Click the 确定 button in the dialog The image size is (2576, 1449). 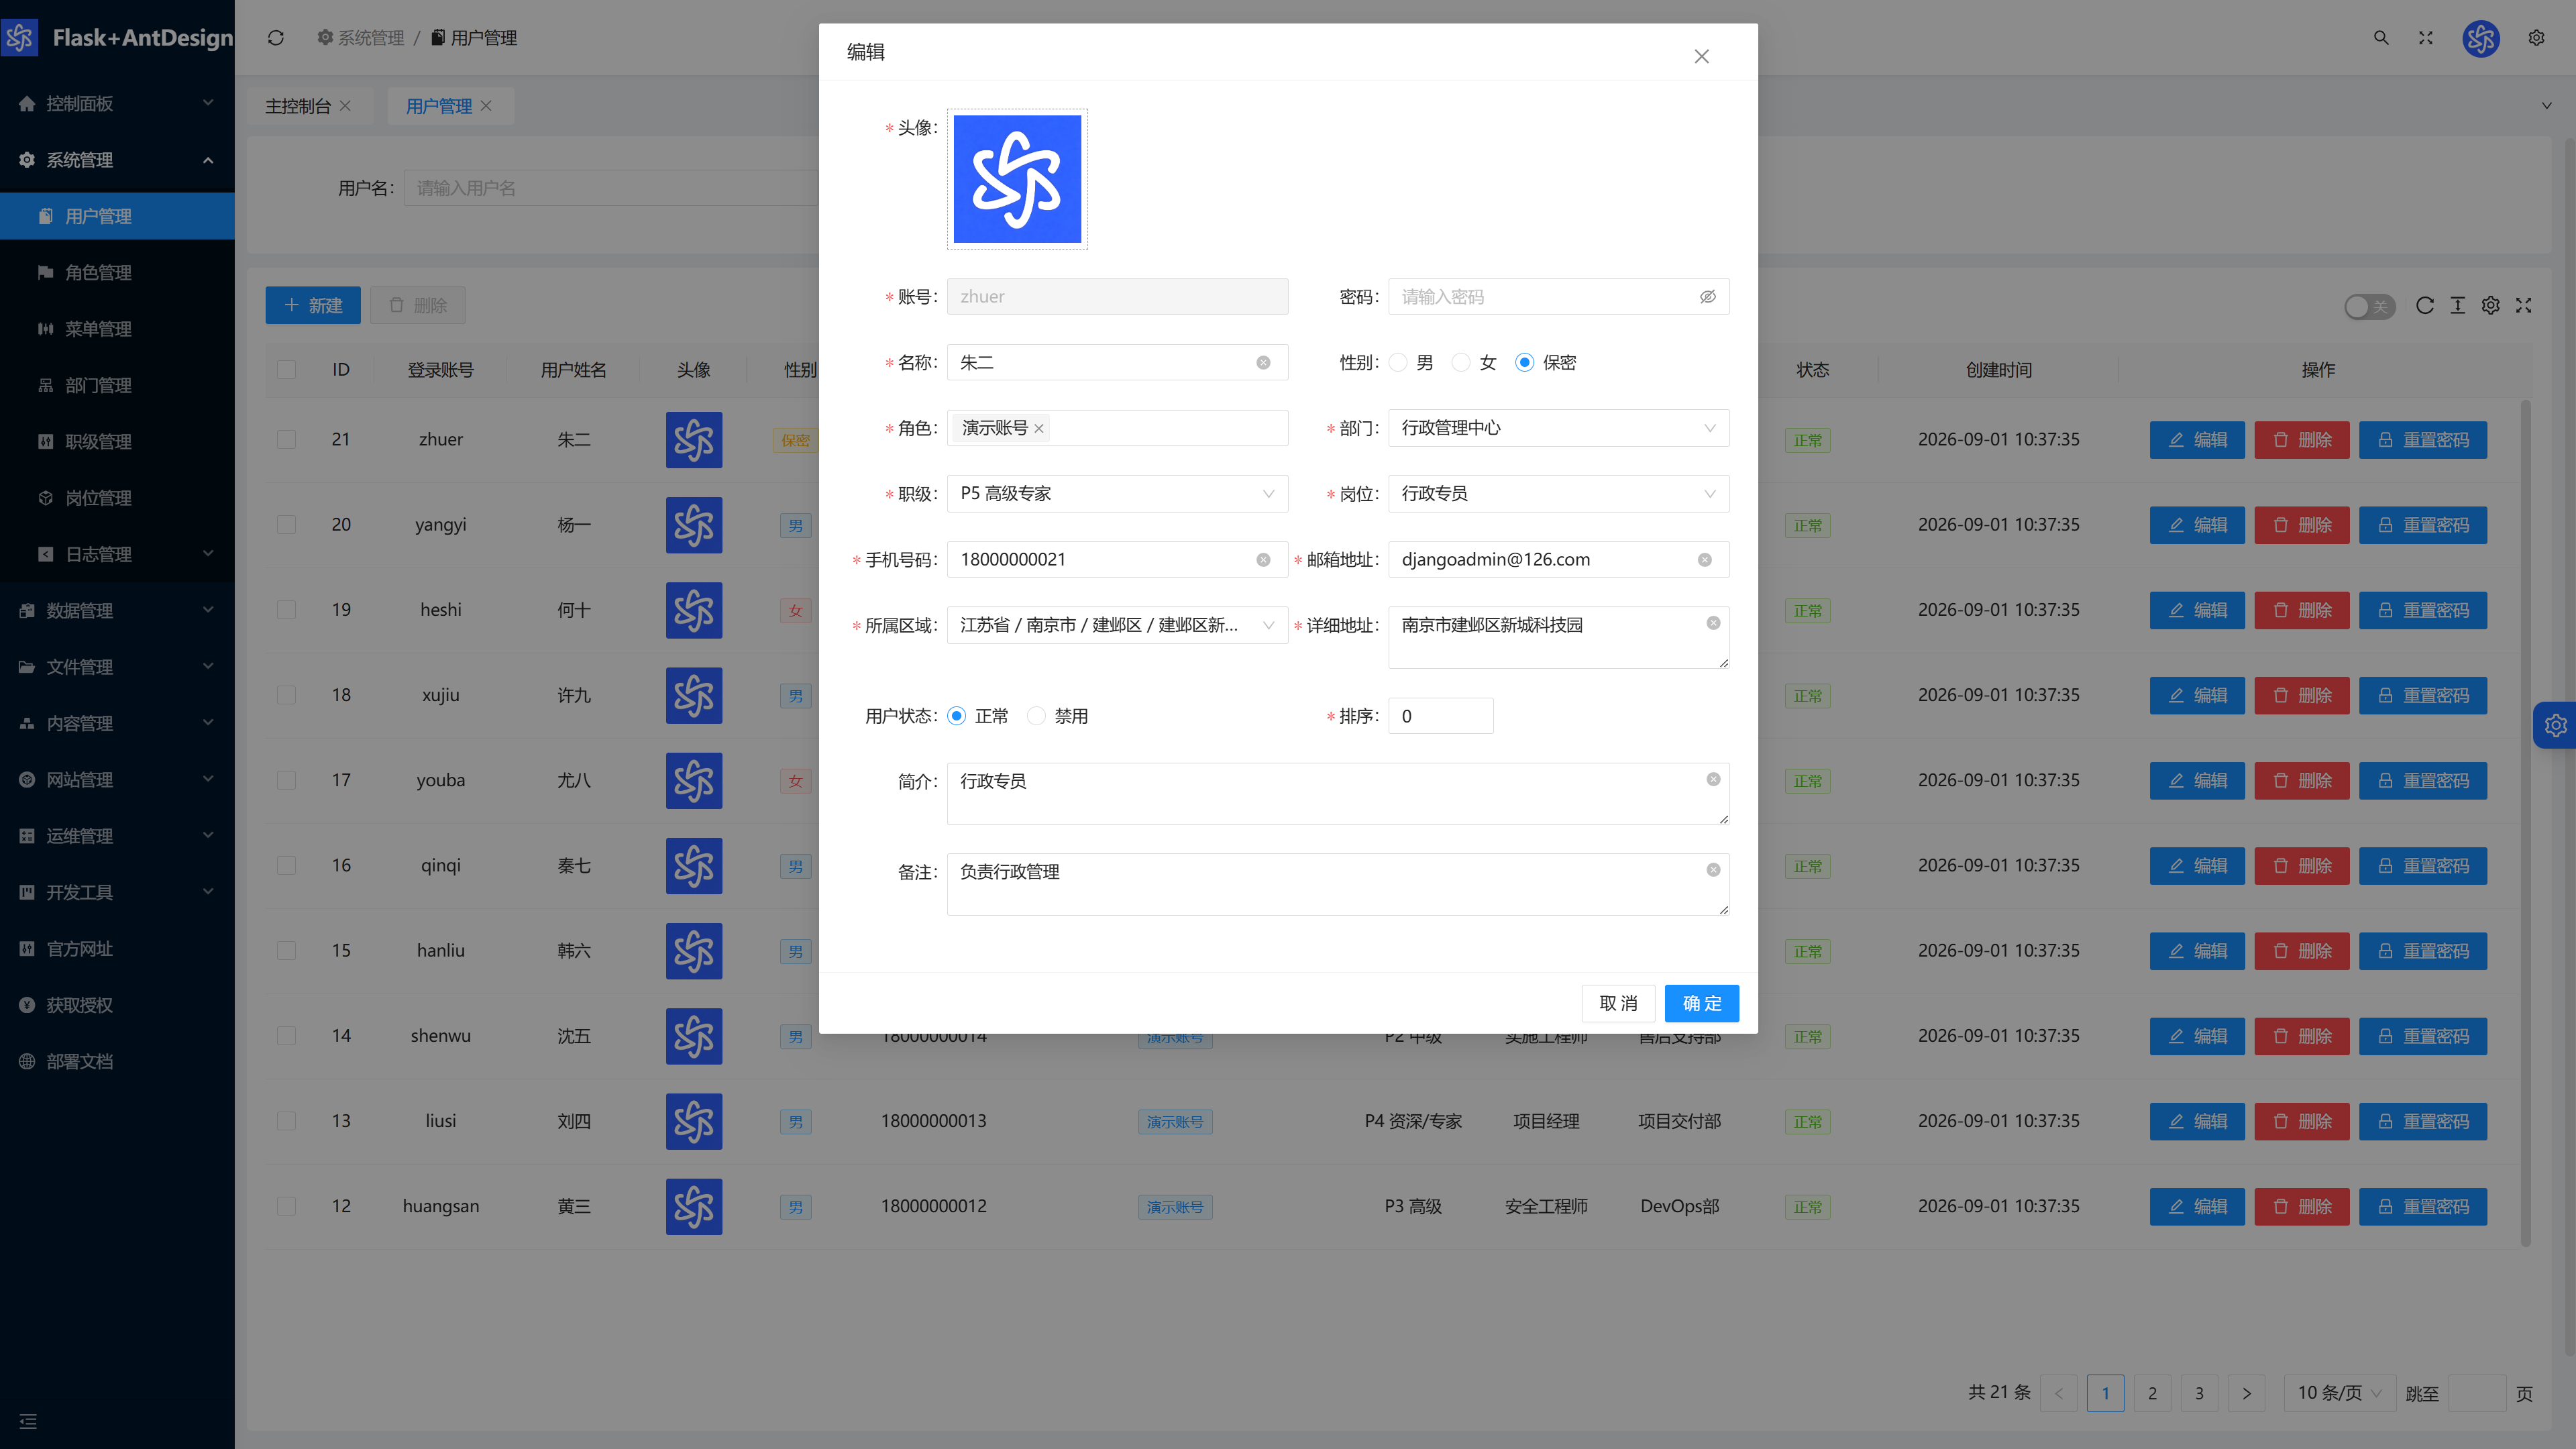(x=1701, y=1003)
